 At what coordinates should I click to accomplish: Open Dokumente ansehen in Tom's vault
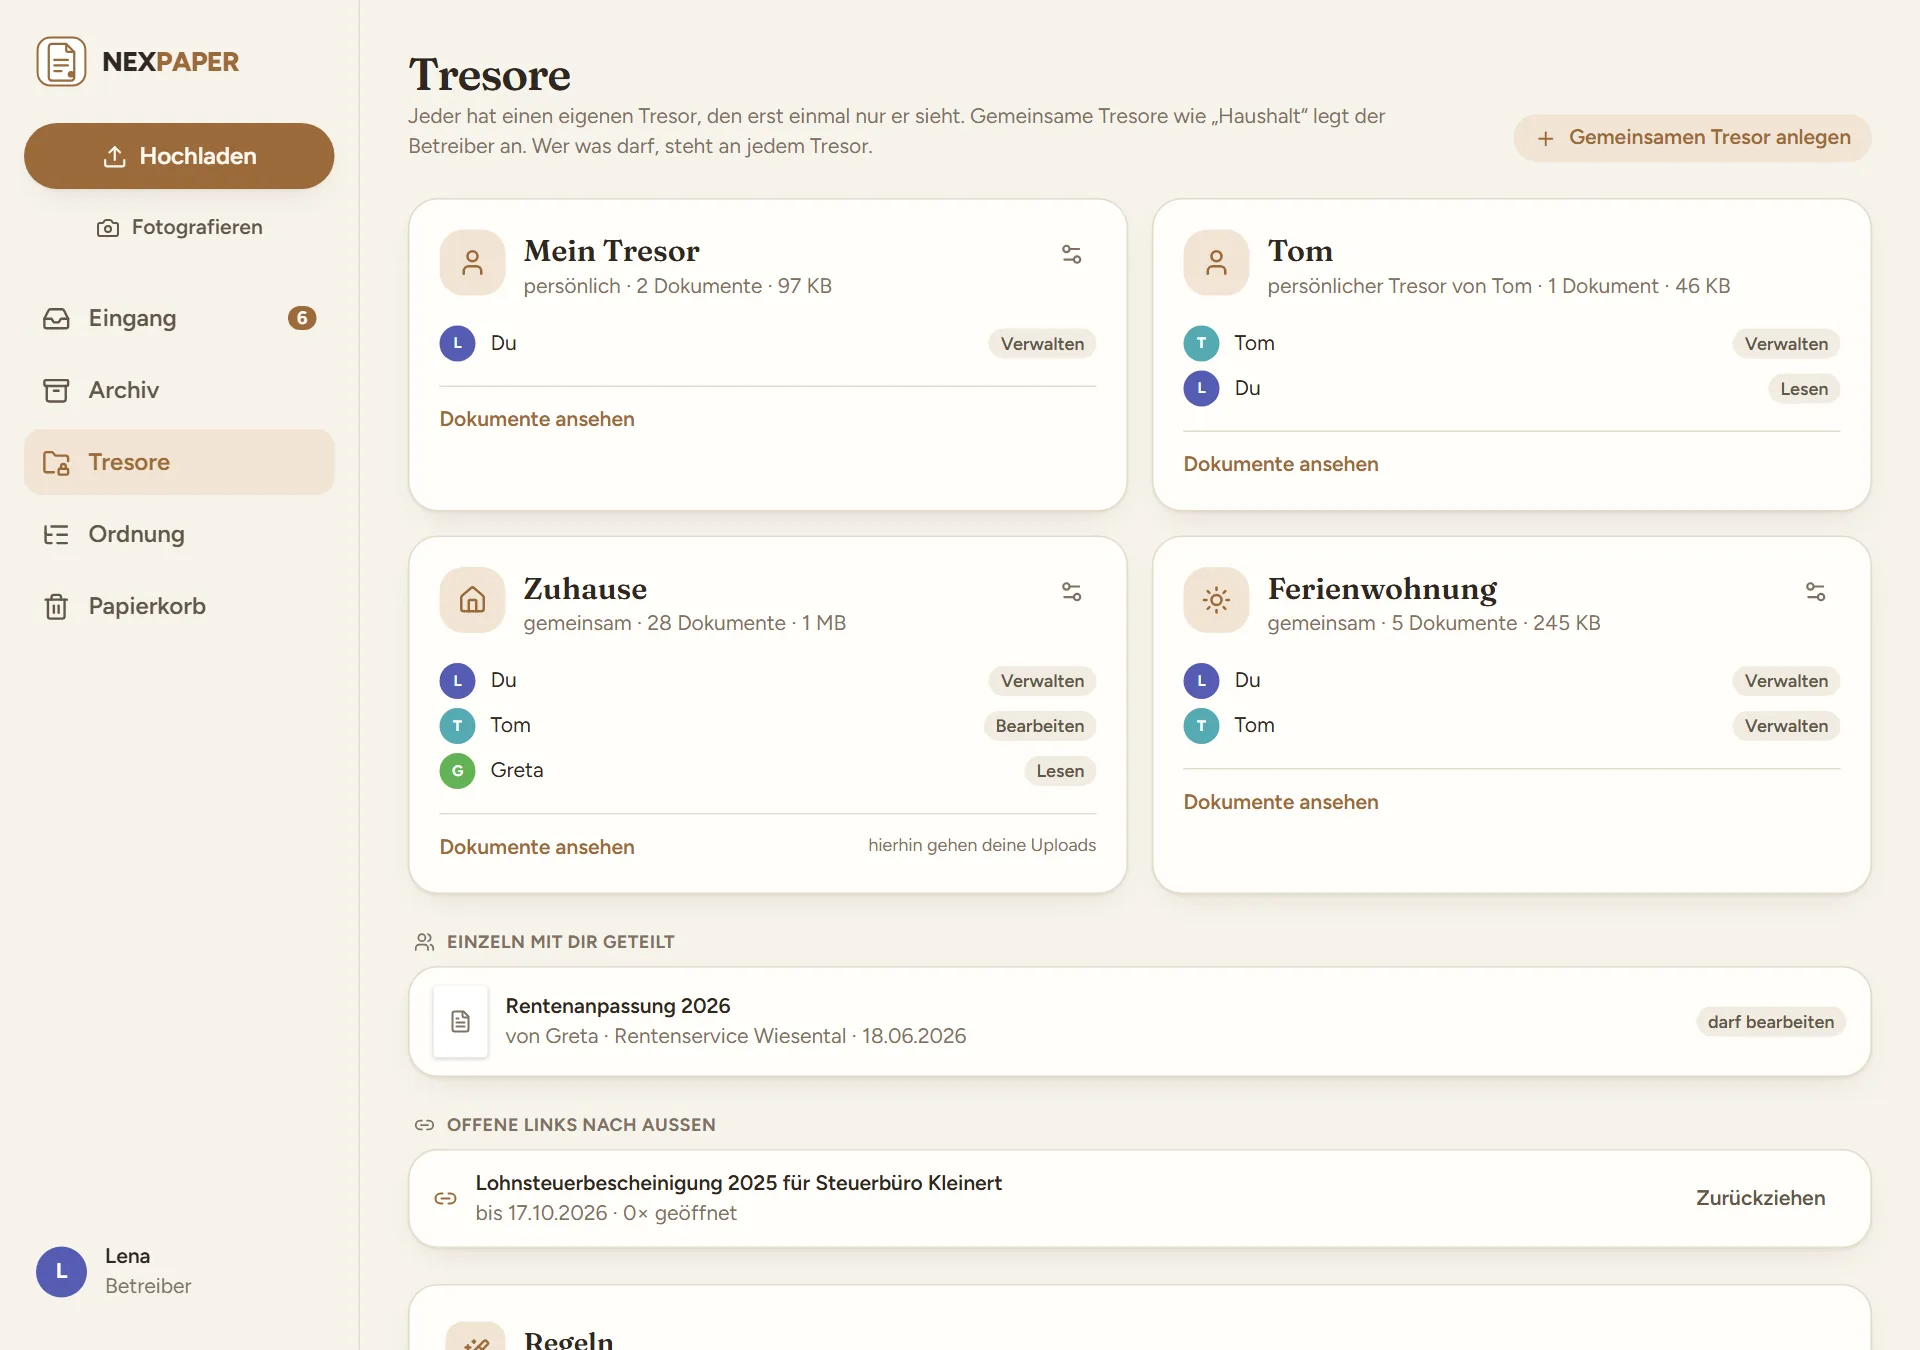(x=1281, y=464)
